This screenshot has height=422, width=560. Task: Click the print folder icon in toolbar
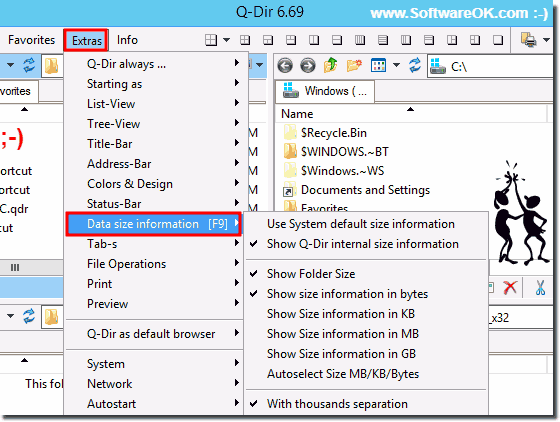tap(528, 40)
